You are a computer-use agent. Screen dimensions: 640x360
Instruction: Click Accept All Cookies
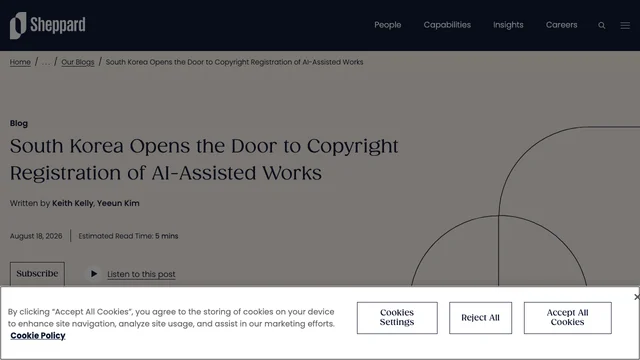568,318
